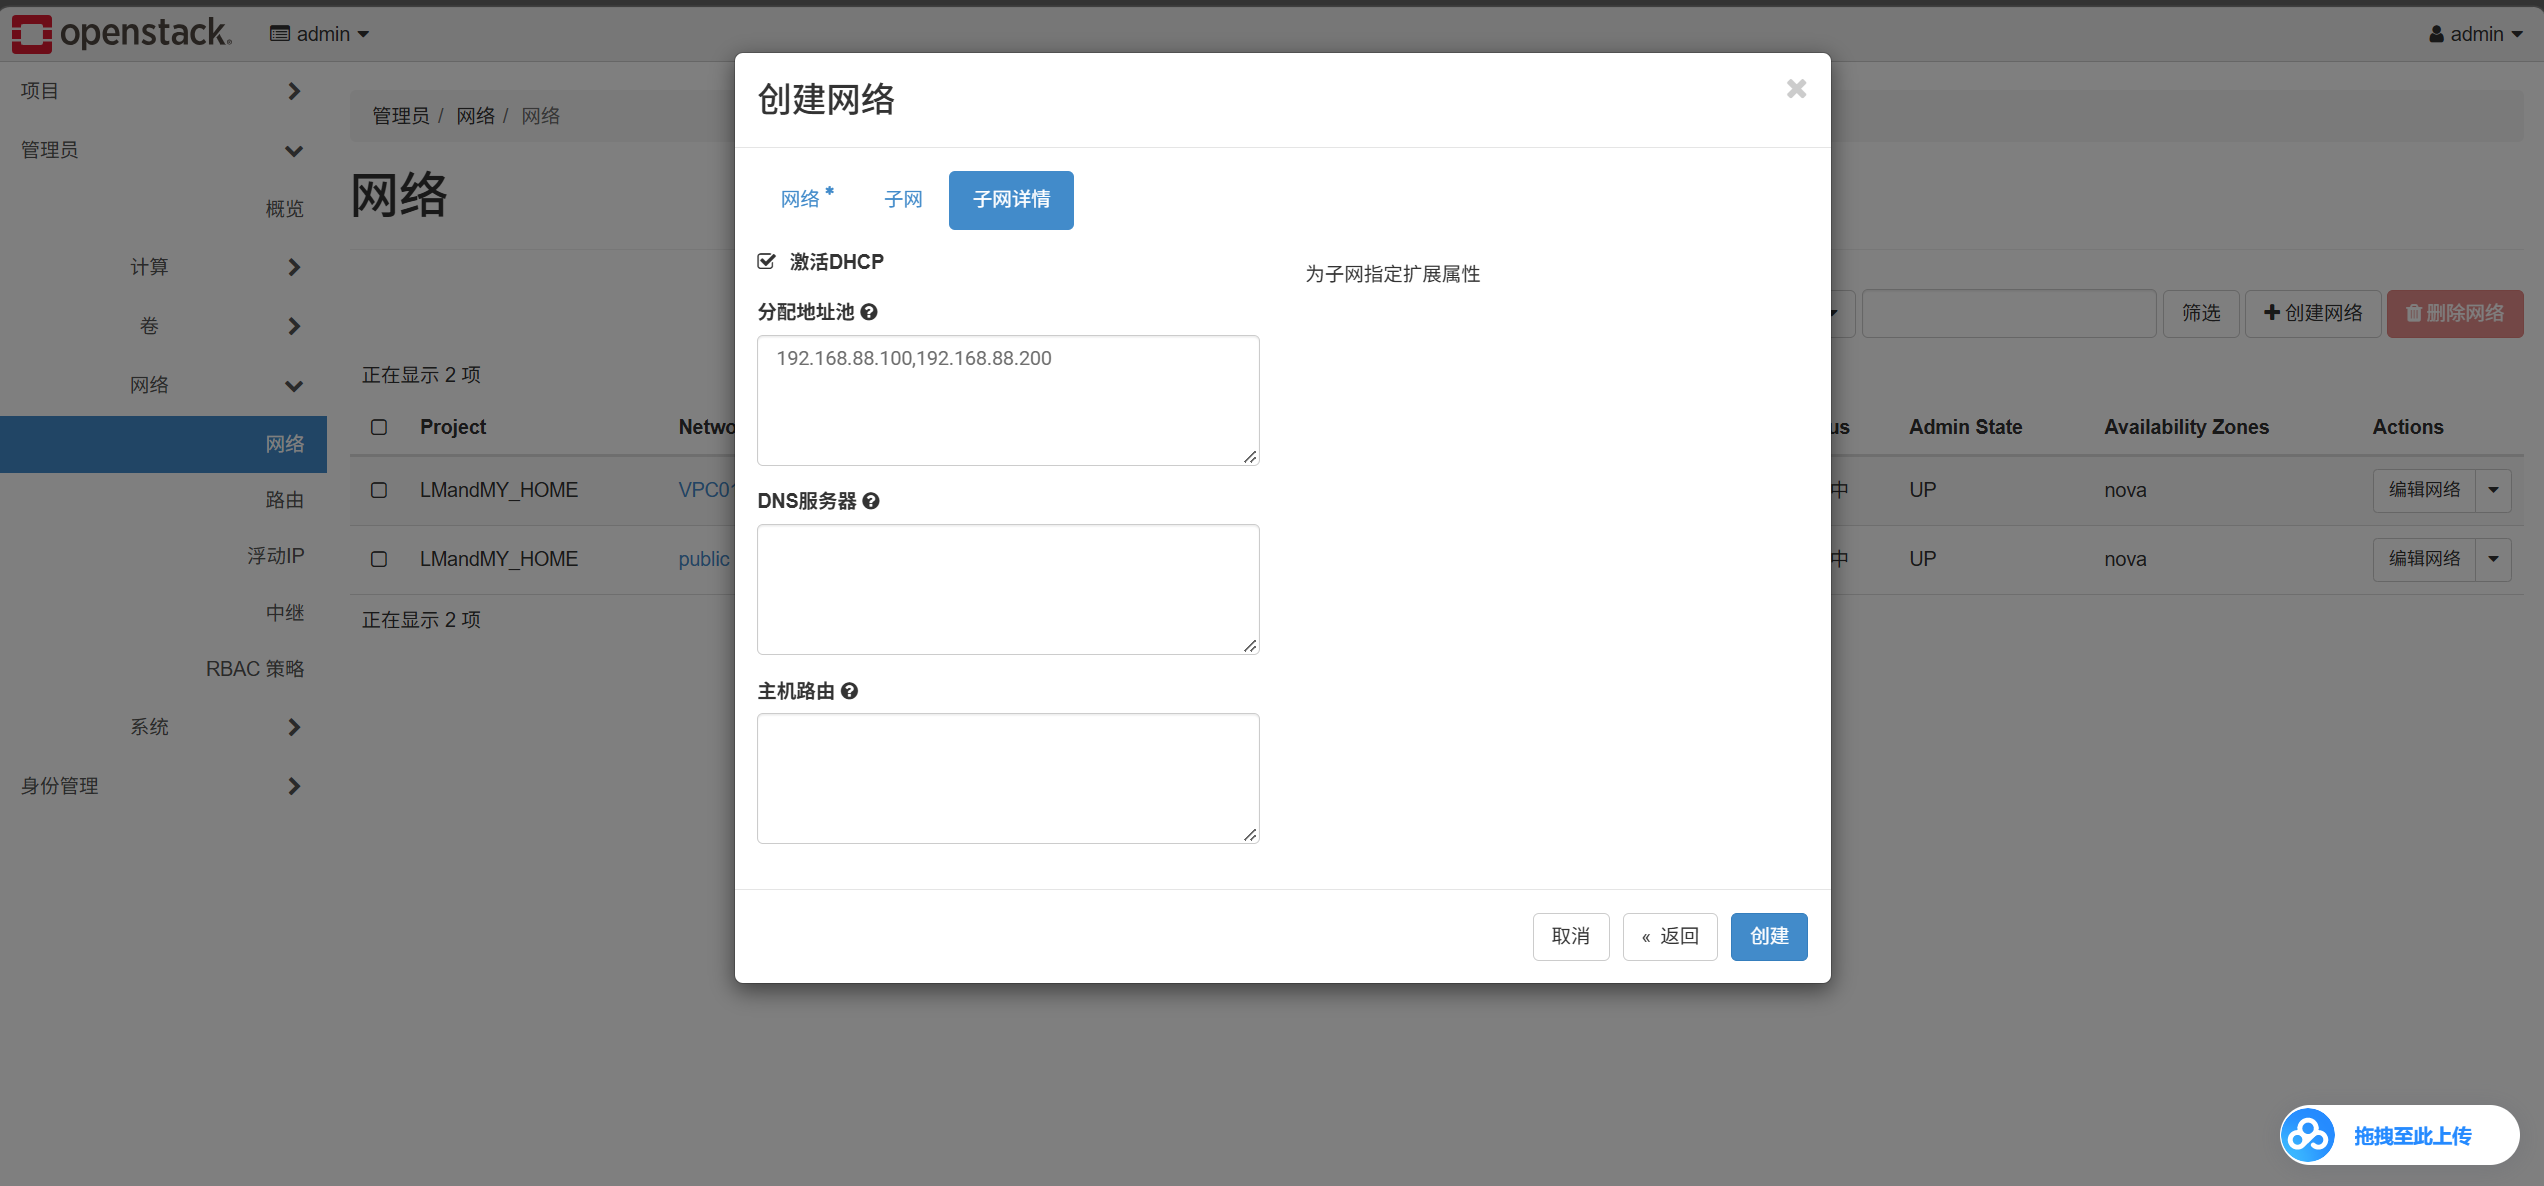Image resolution: width=2544 pixels, height=1186 pixels.
Task: Expand the 系统 sidebar section
Action: click(x=163, y=727)
